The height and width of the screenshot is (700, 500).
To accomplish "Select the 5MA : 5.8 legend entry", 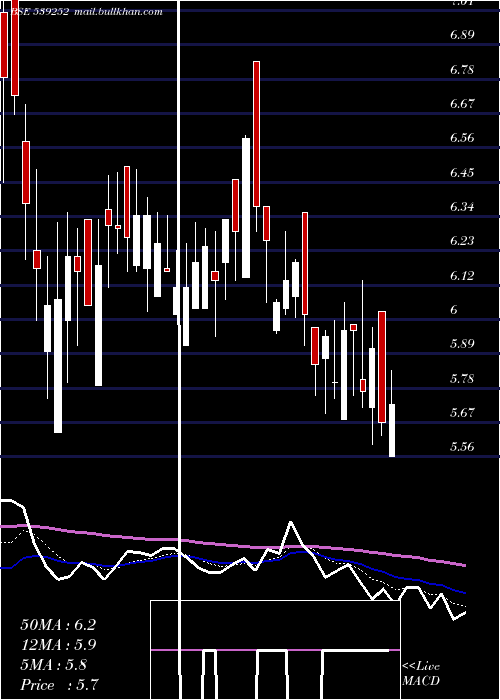I will click(54, 665).
